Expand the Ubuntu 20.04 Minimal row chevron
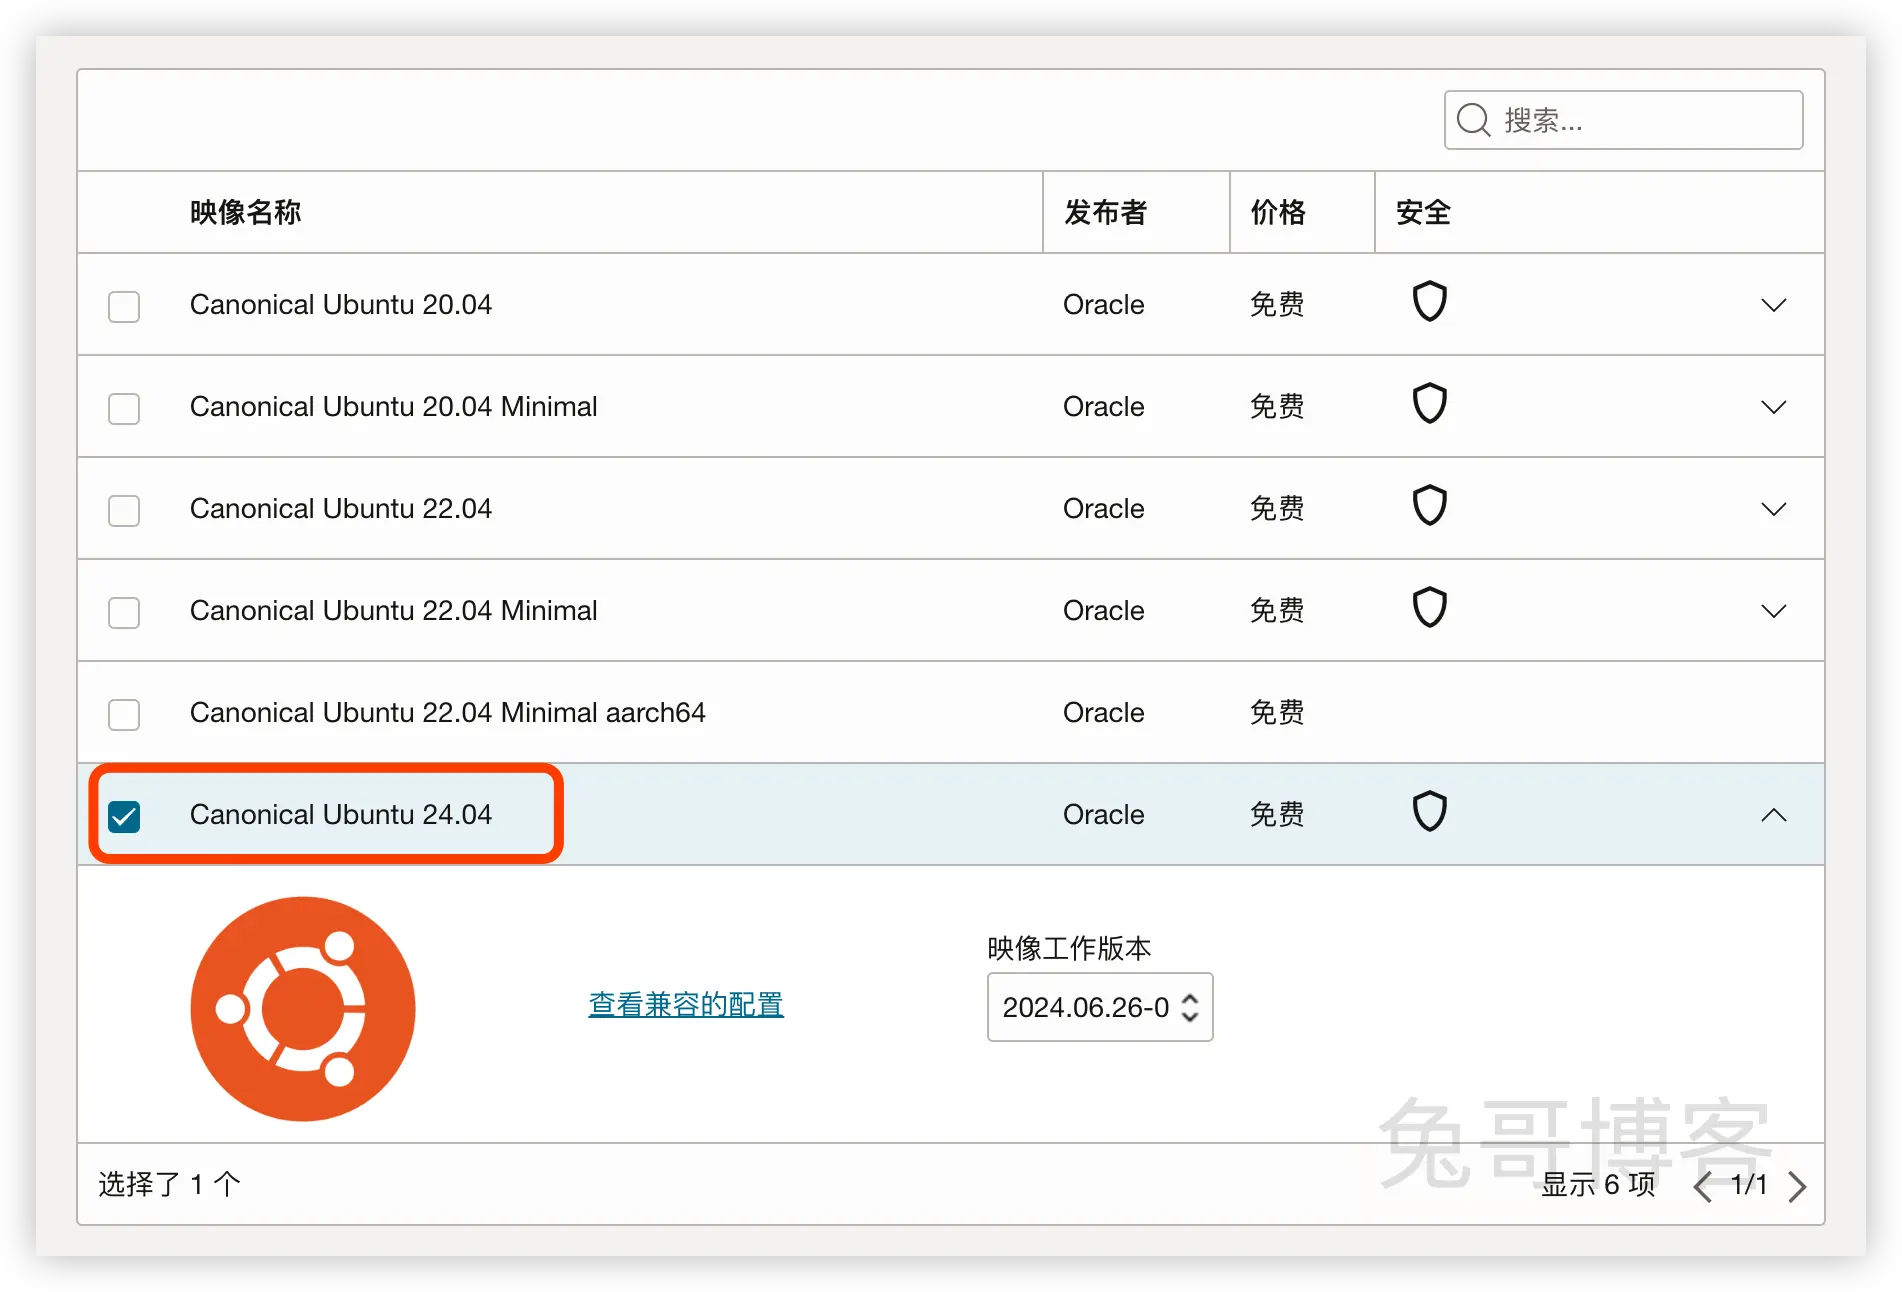The image size is (1902, 1292). pyautogui.click(x=1773, y=407)
